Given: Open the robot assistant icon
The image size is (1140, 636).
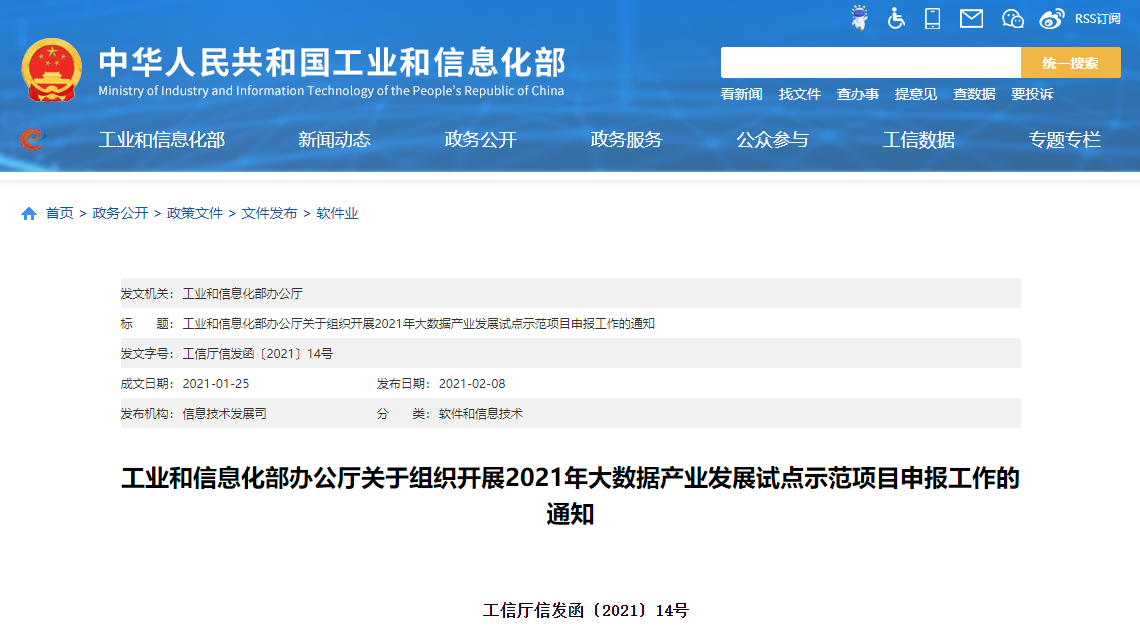Looking at the screenshot, I should (859, 18).
